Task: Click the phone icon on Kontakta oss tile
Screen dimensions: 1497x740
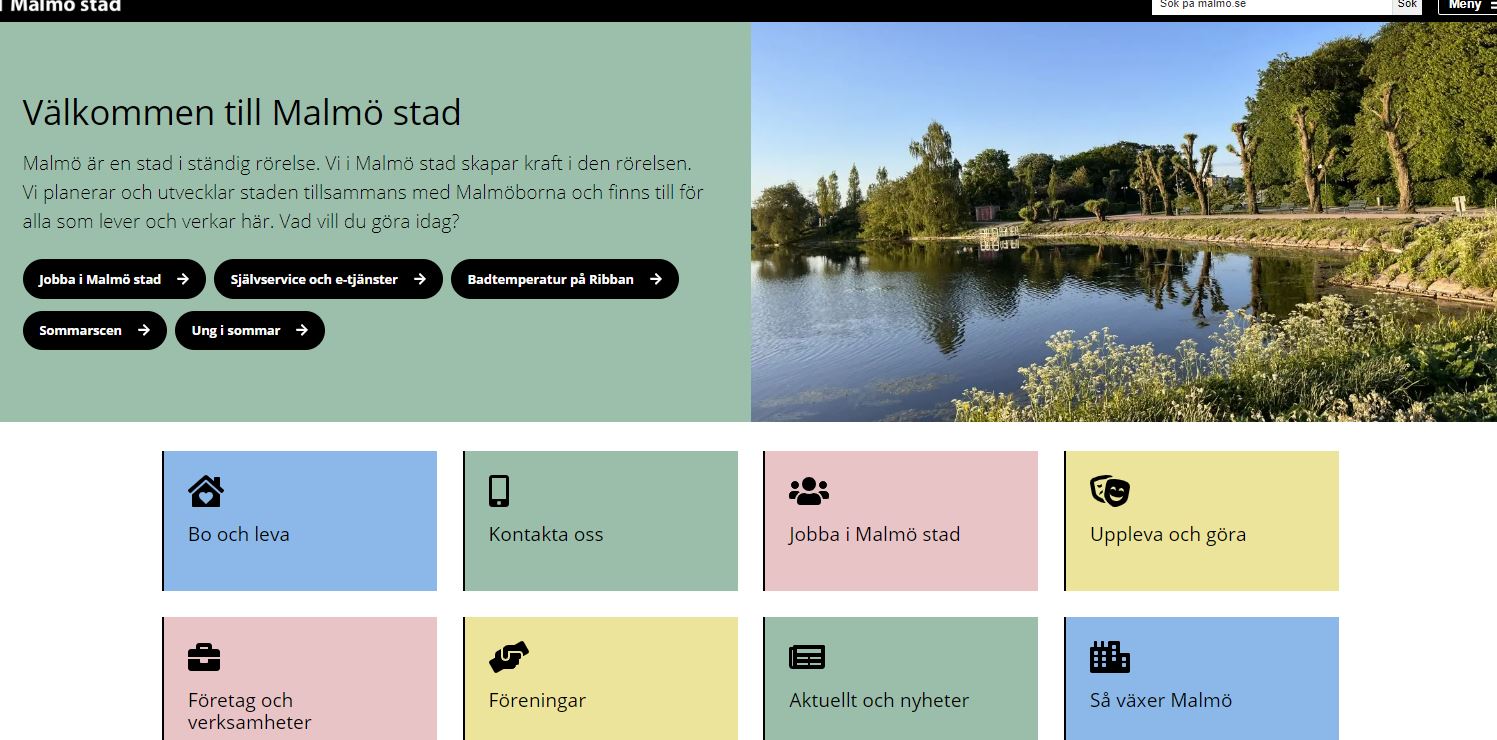Action: tap(498, 491)
